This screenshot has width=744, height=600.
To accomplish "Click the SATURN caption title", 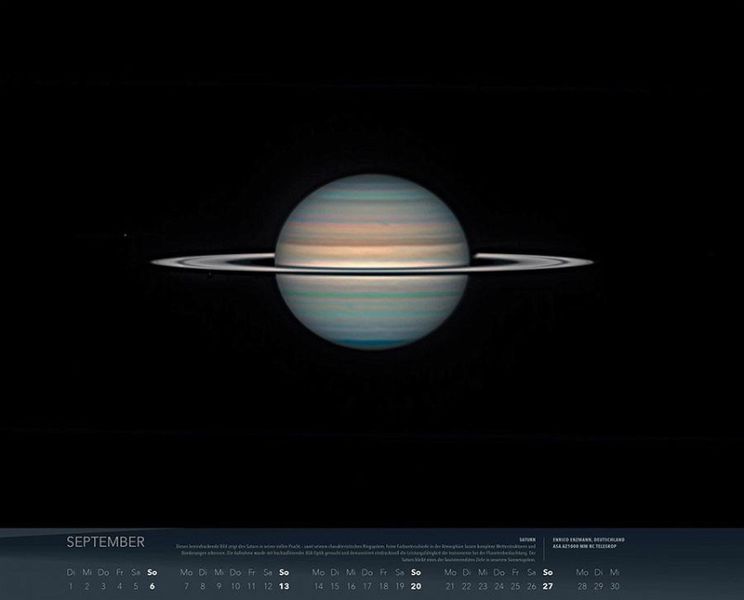I will pyautogui.click(x=529, y=539).
